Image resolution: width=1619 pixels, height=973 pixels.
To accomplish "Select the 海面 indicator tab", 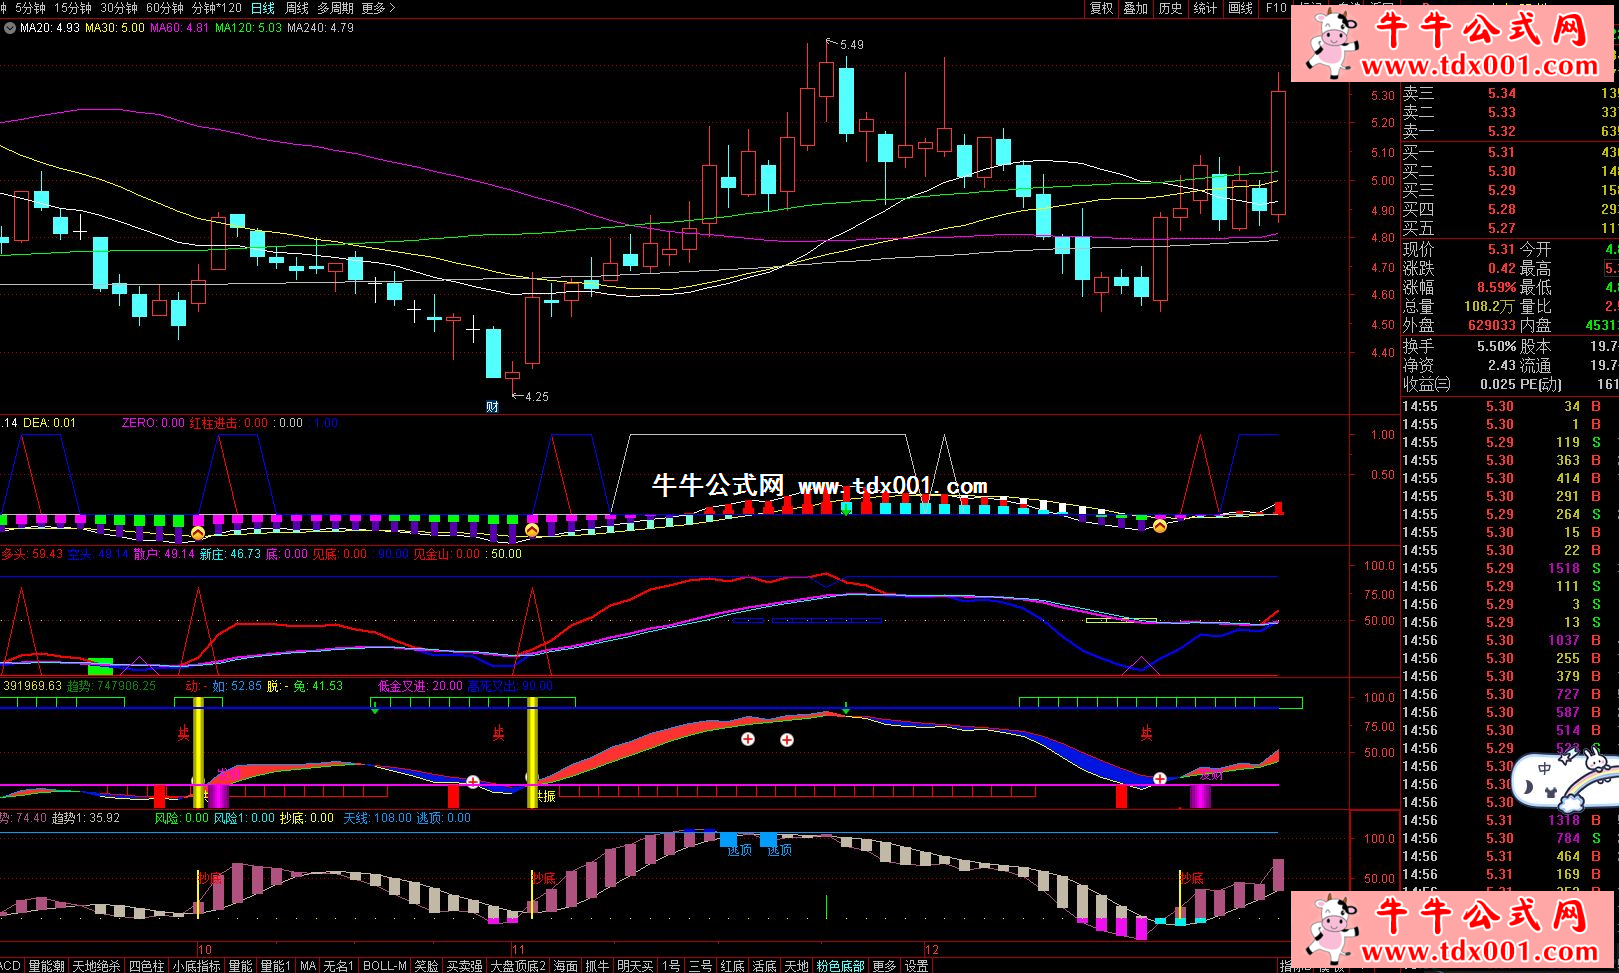I will [566, 966].
